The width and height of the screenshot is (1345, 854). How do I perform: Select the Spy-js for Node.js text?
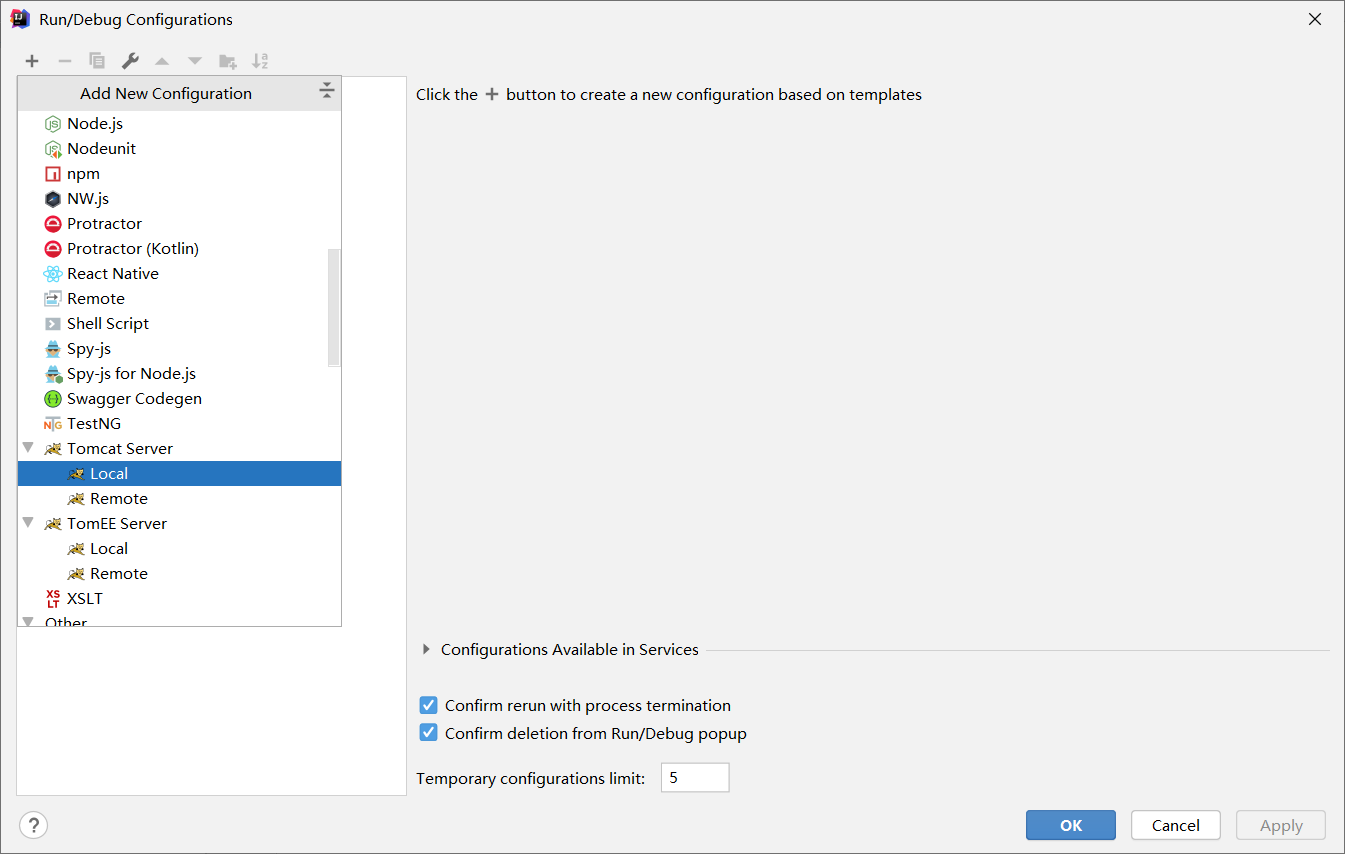pos(131,373)
